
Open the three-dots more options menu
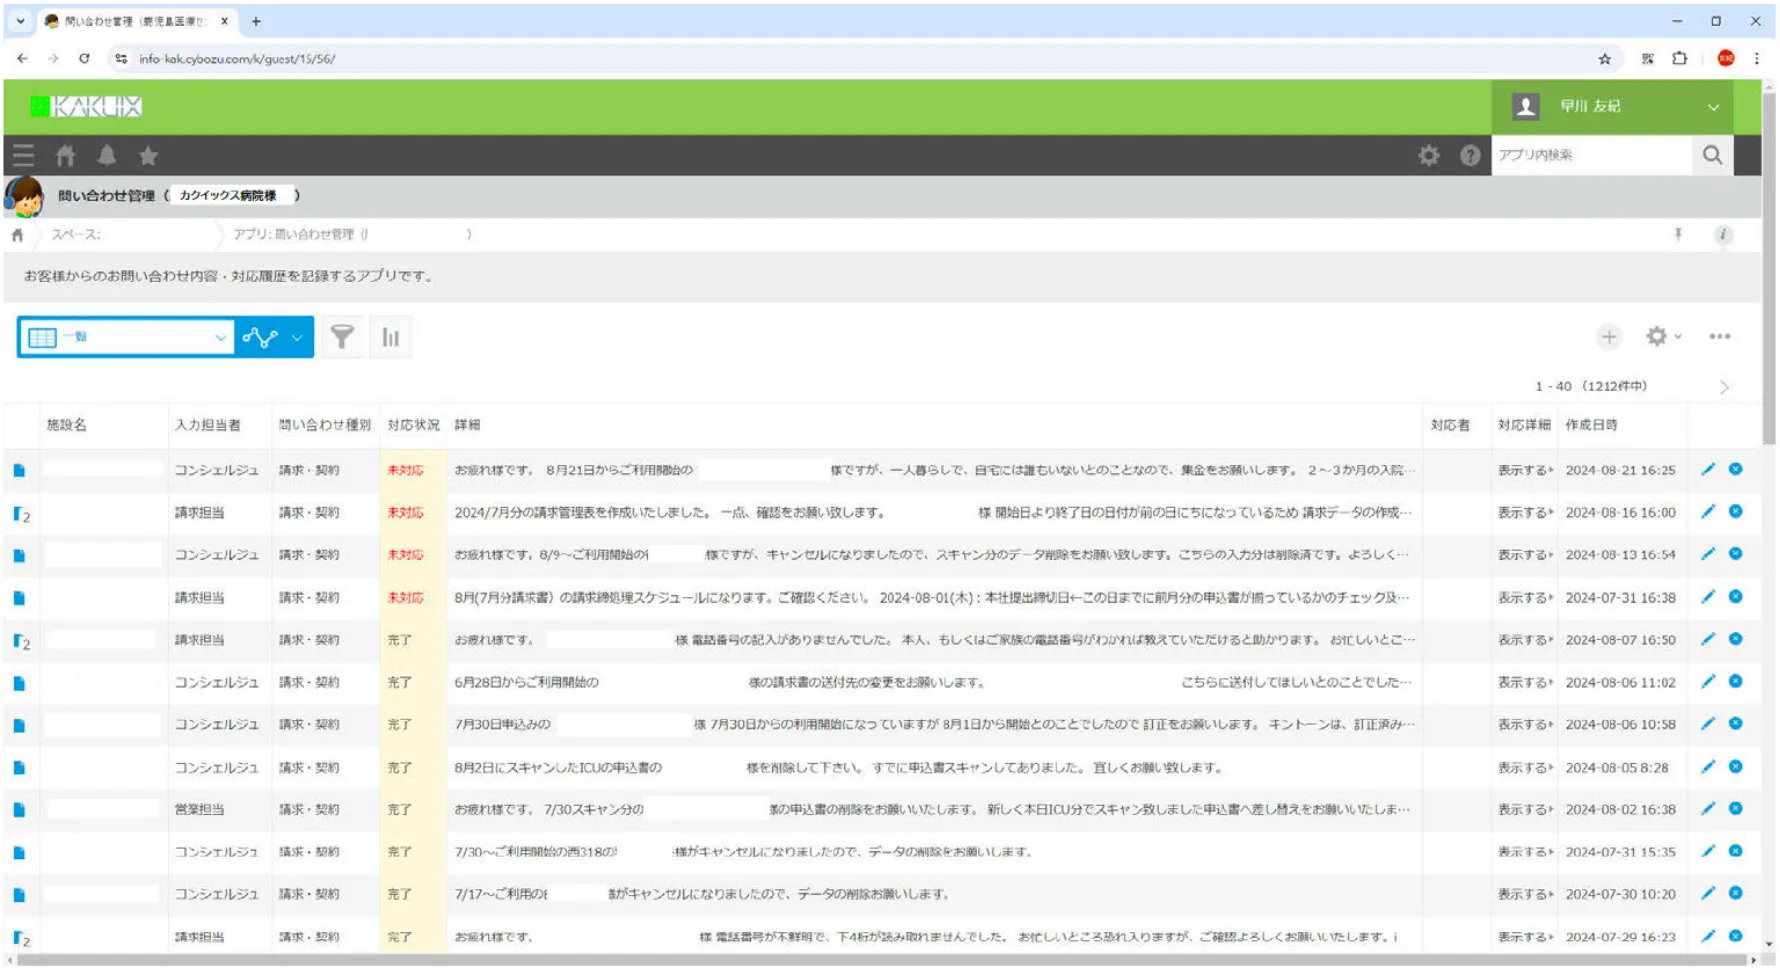(1720, 337)
